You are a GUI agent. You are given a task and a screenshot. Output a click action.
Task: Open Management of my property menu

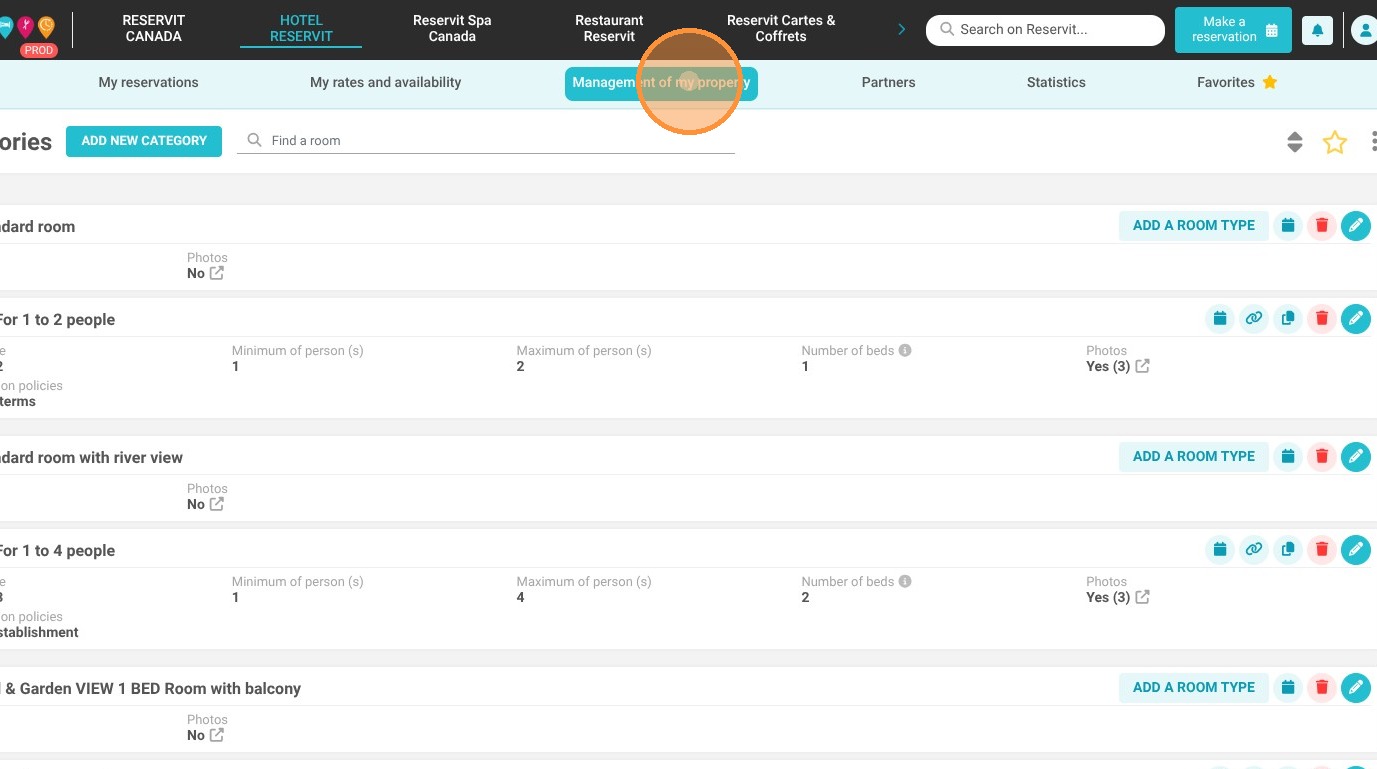[661, 83]
